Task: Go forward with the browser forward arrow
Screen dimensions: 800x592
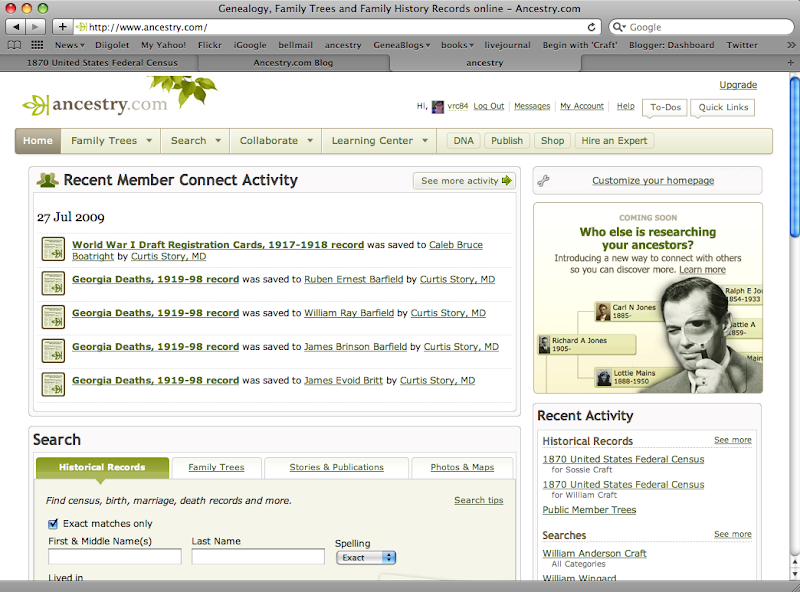Action: coord(35,27)
